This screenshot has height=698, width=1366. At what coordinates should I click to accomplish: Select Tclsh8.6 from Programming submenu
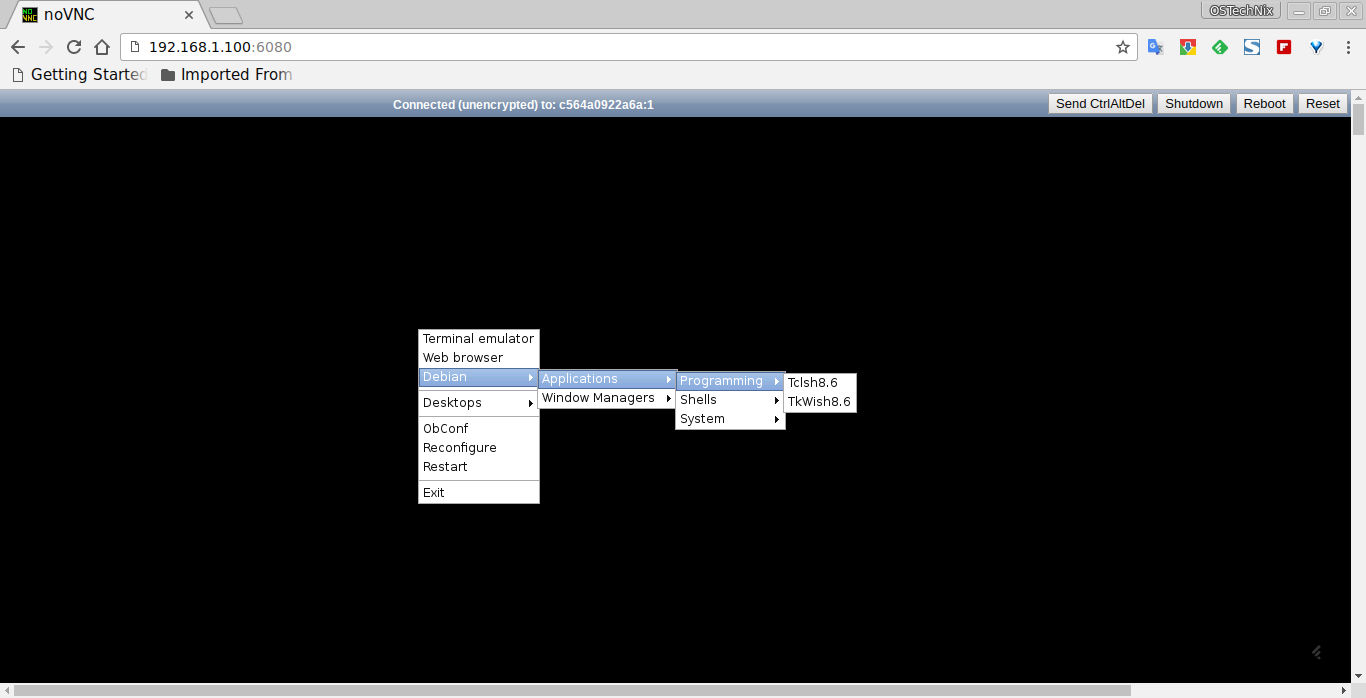tap(813, 383)
